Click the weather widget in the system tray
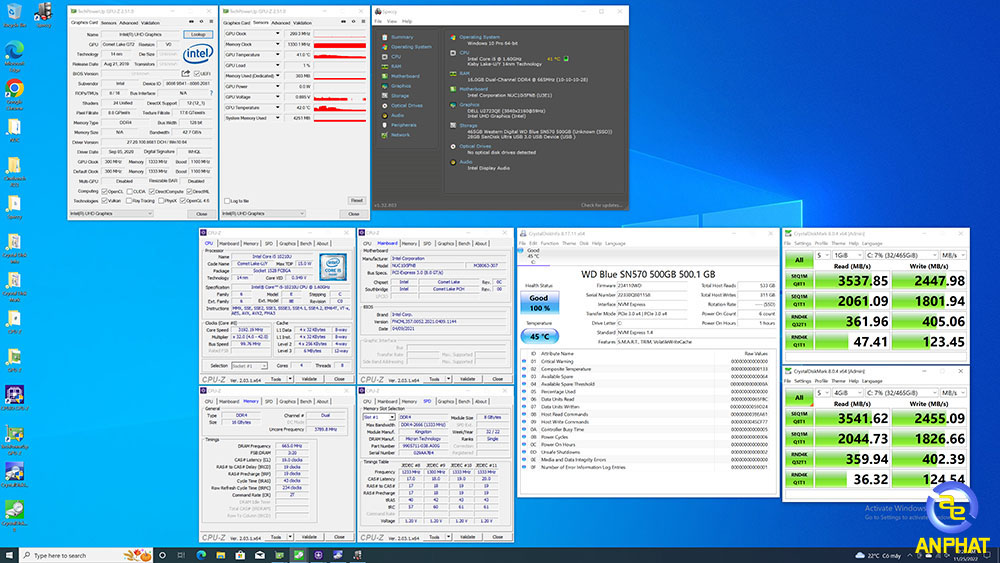The height and width of the screenshot is (563, 1000). (x=879, y=555)
